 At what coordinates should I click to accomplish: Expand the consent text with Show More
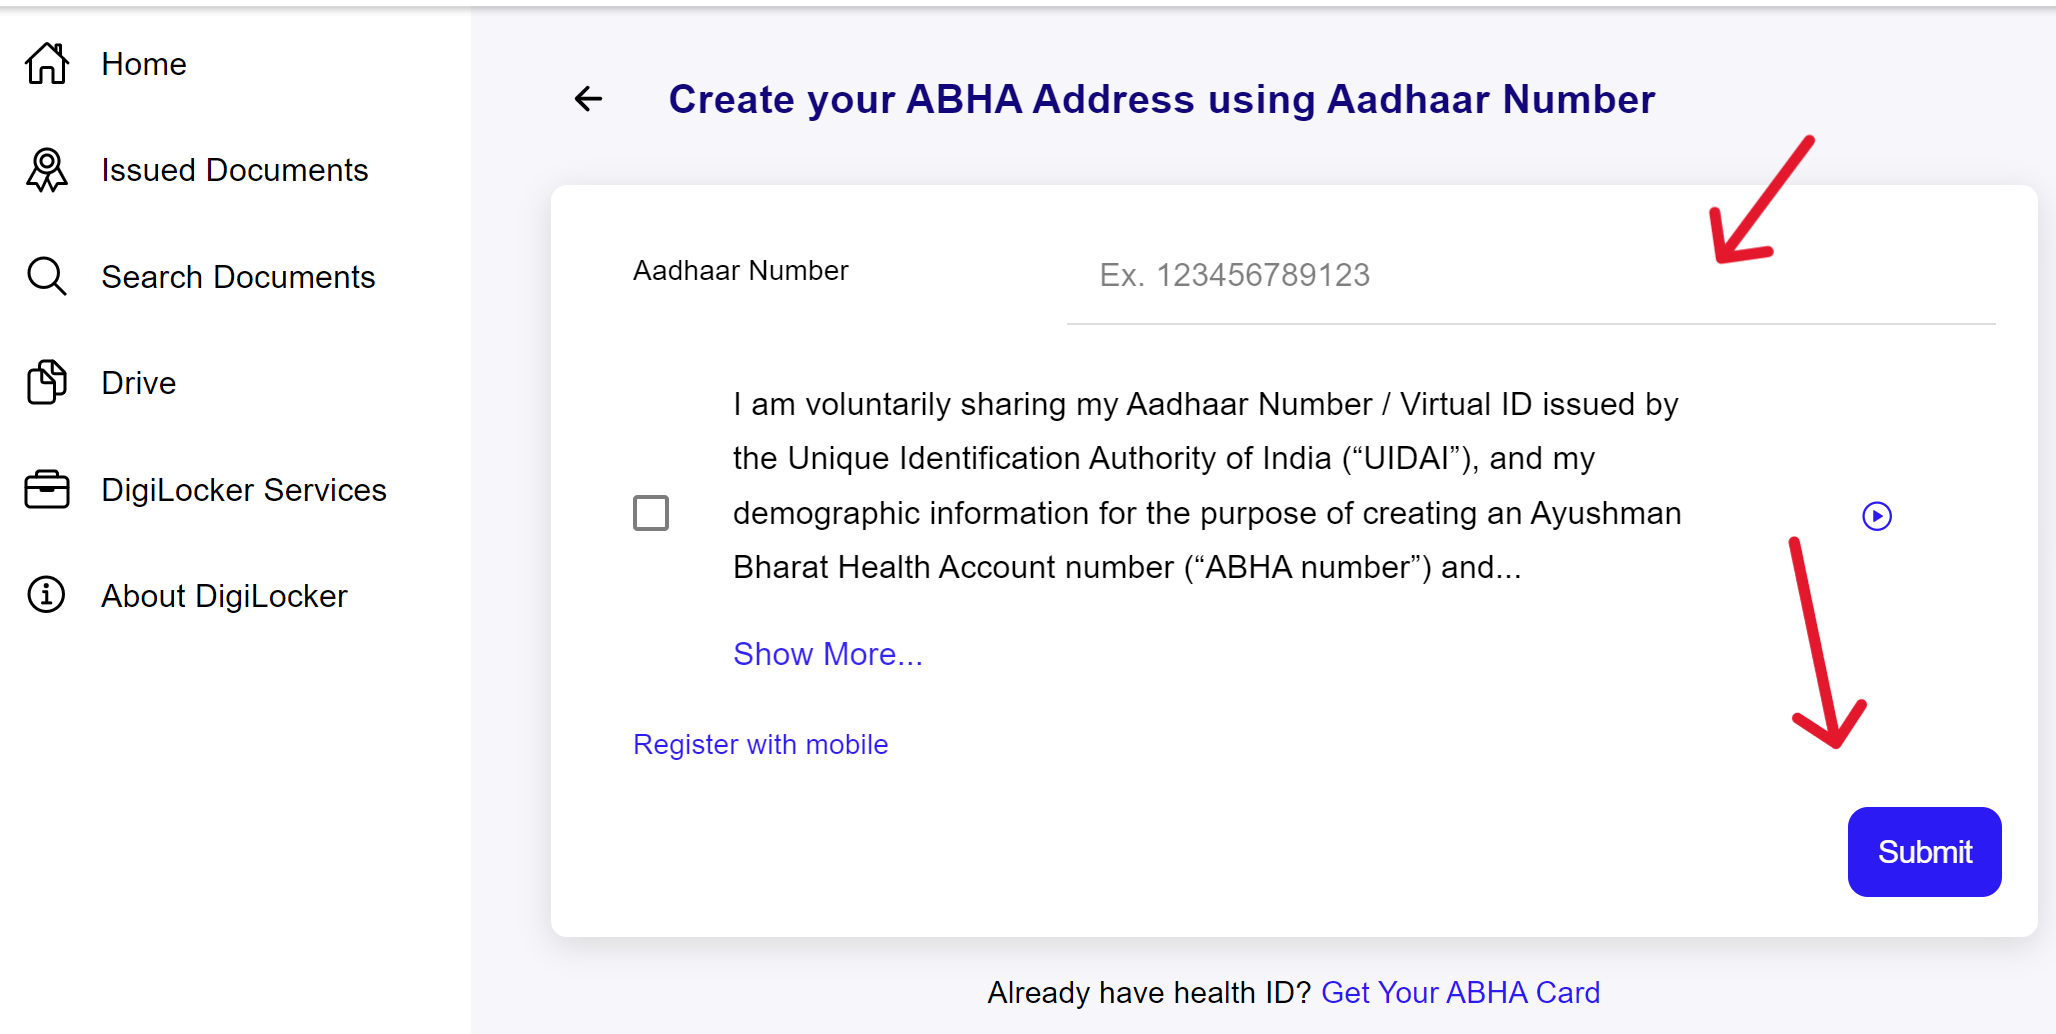(x=828, y=653)
